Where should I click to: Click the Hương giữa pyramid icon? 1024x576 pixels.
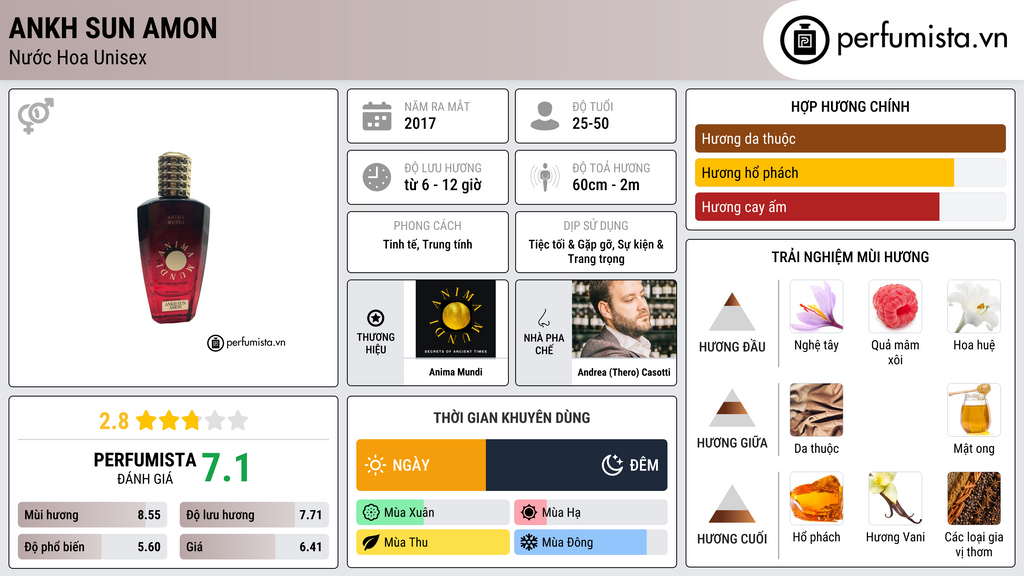732,408
